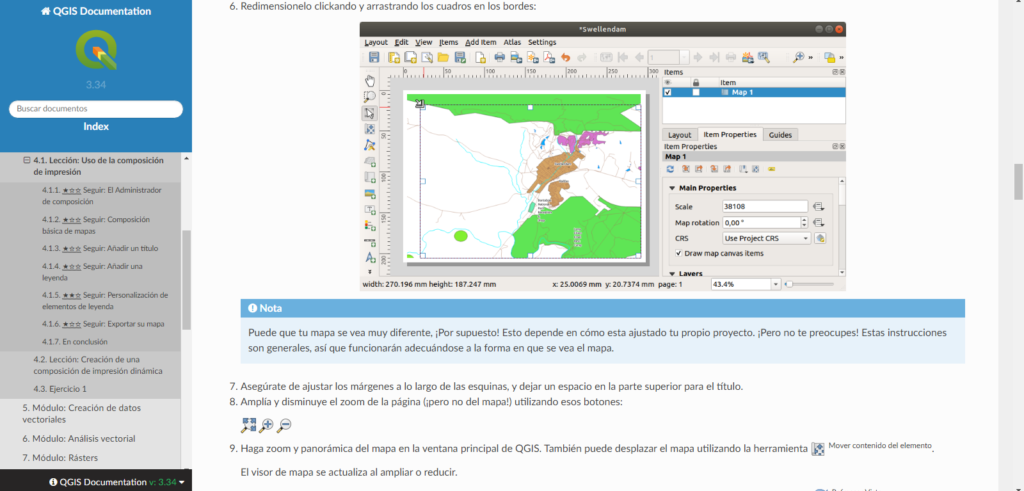Click the Add legend tool icon
This screenshot has width=1024, height=491.
point(370,225)
